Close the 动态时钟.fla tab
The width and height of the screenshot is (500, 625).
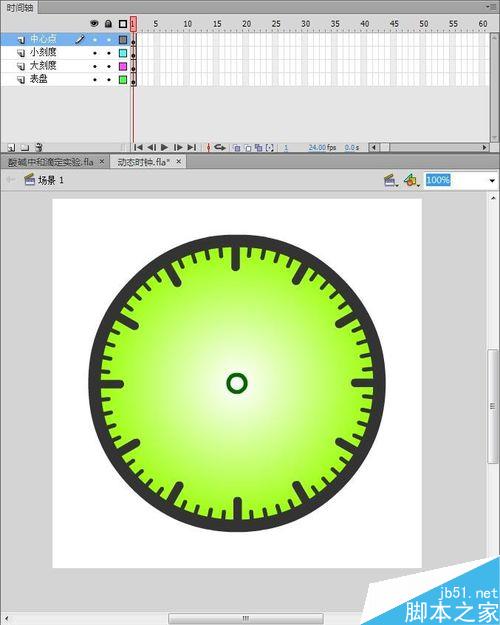(x=179, y=161)
